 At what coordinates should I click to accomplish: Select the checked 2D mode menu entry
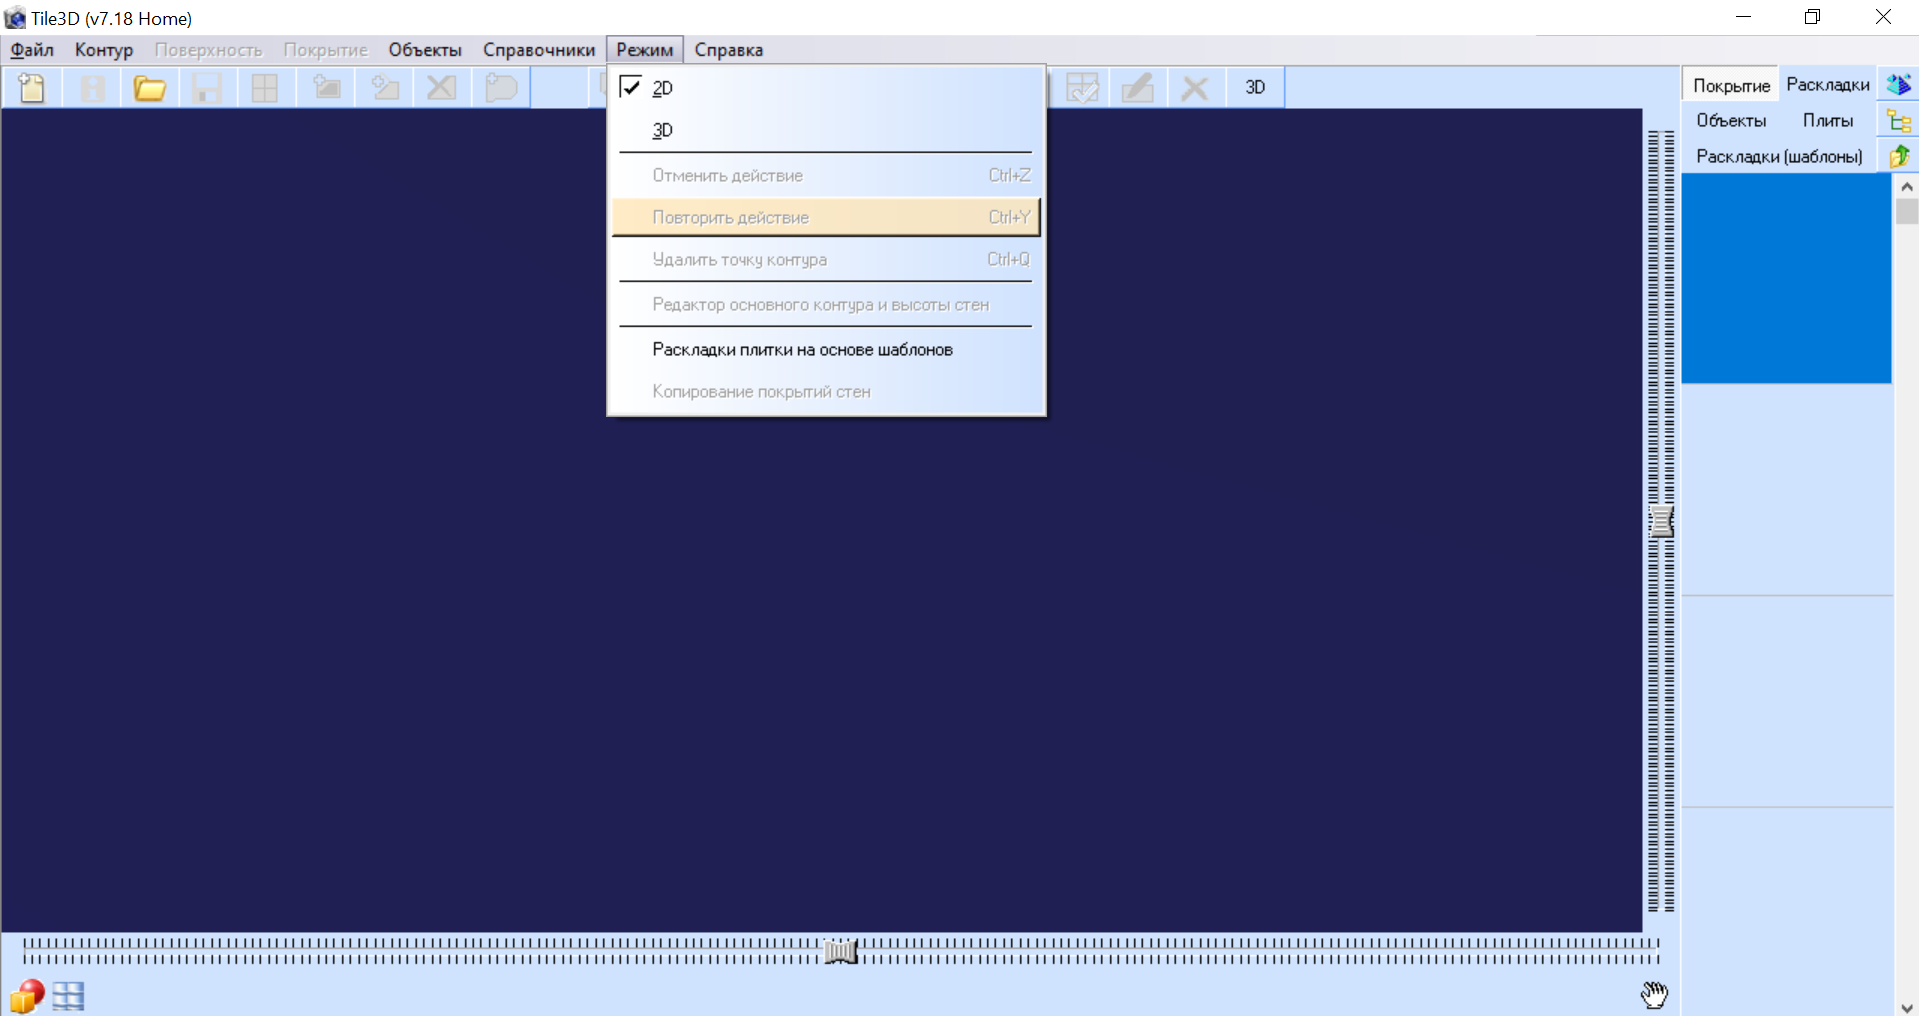(x=826, y=88)
